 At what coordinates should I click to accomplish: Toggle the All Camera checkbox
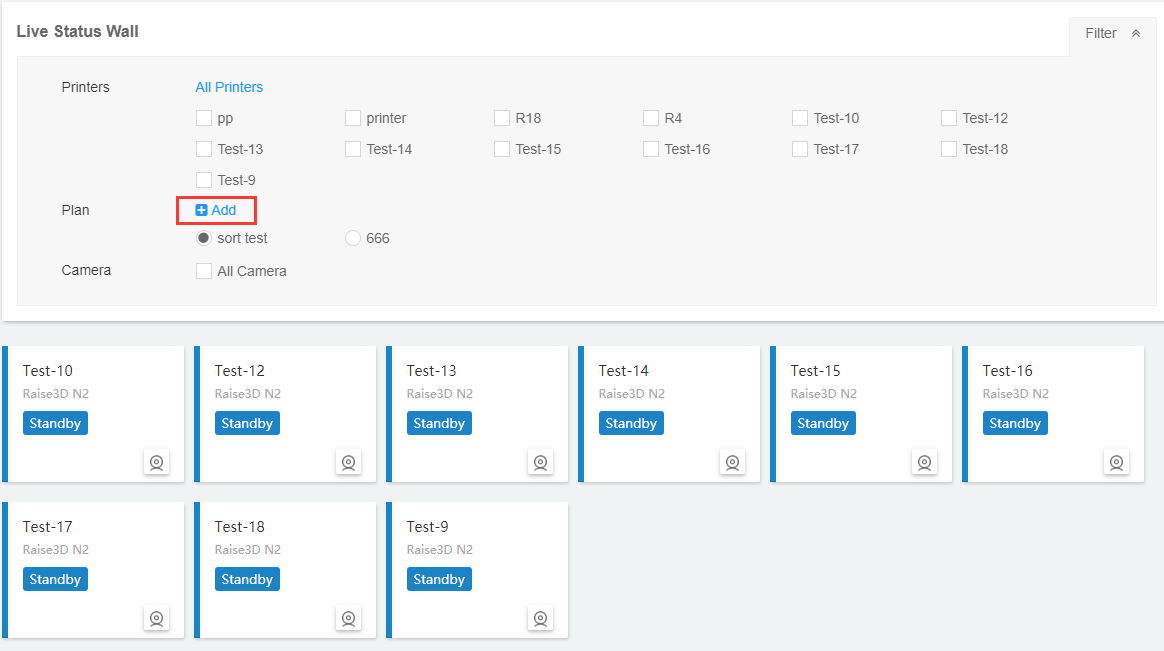tap(204, 271)
